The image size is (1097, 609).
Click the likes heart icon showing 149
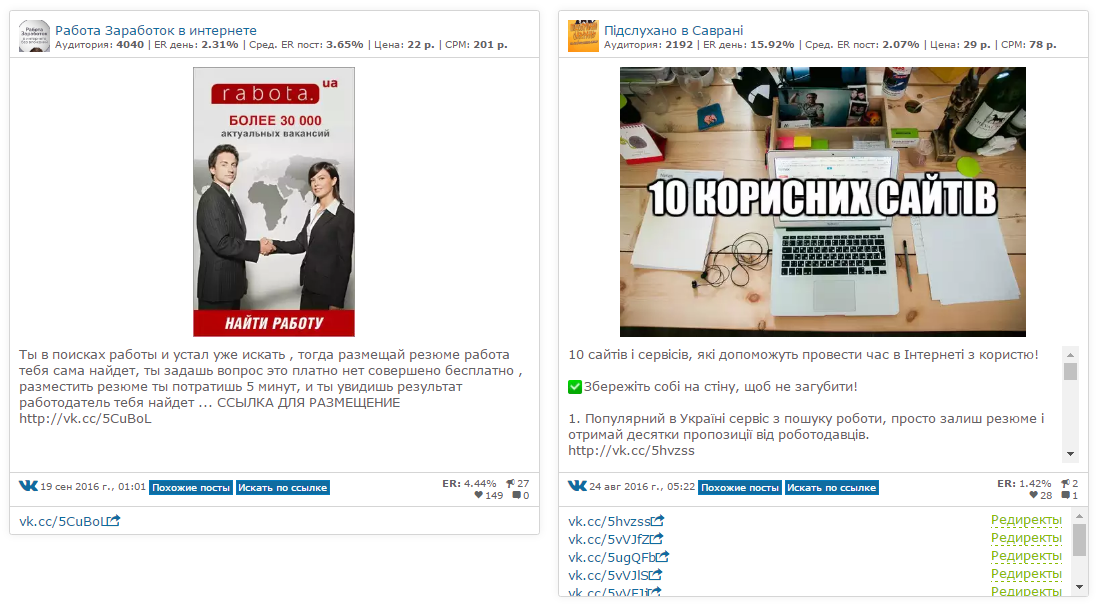(x=479, y=496)
